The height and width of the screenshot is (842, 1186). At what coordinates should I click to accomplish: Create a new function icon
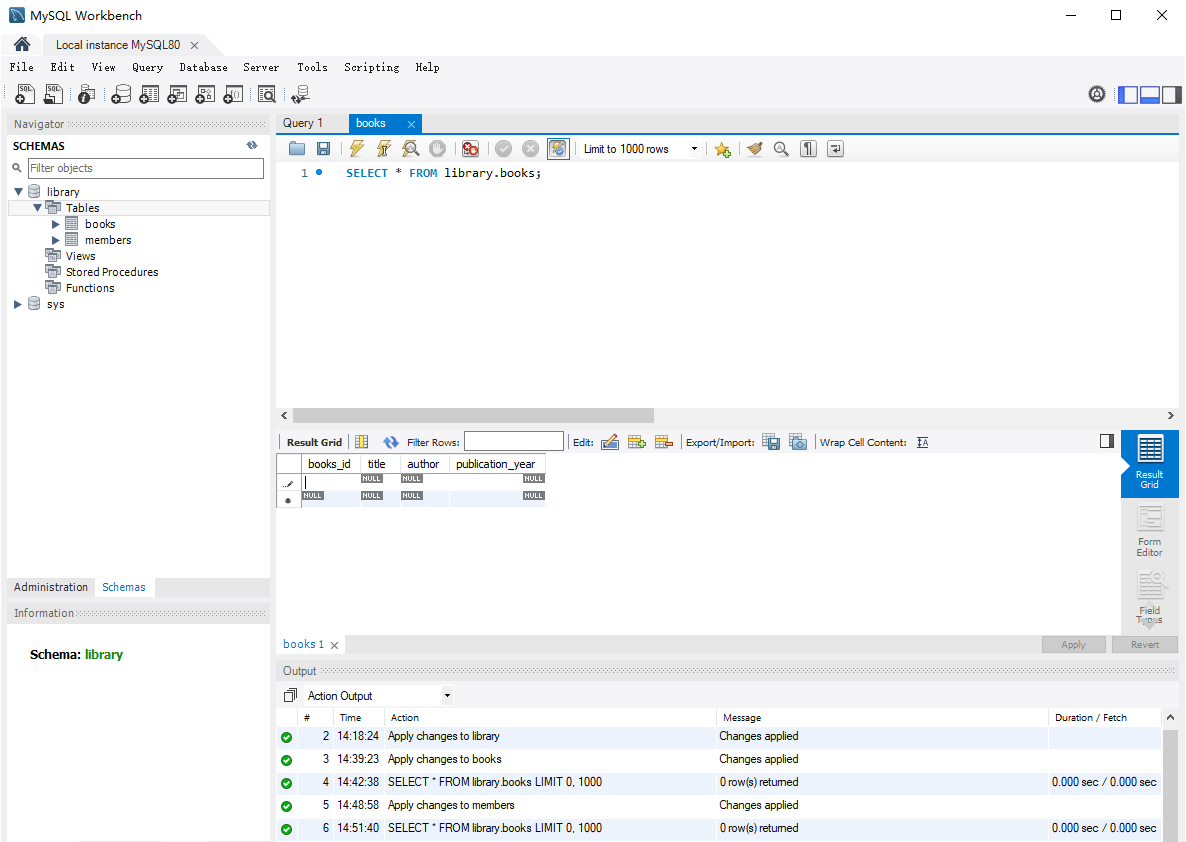click(233, 95)
